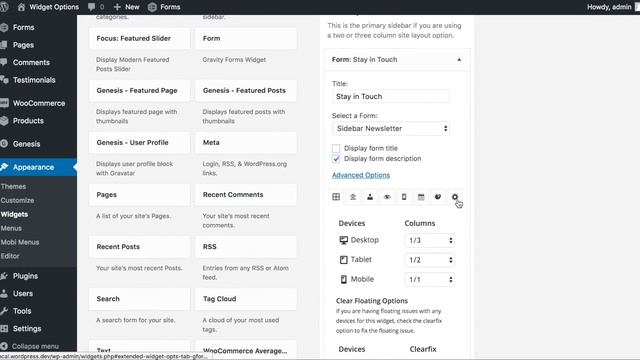Click the Desktop monitor icon
This screenshot has width=640, height=360.
[x=343, y=240]
